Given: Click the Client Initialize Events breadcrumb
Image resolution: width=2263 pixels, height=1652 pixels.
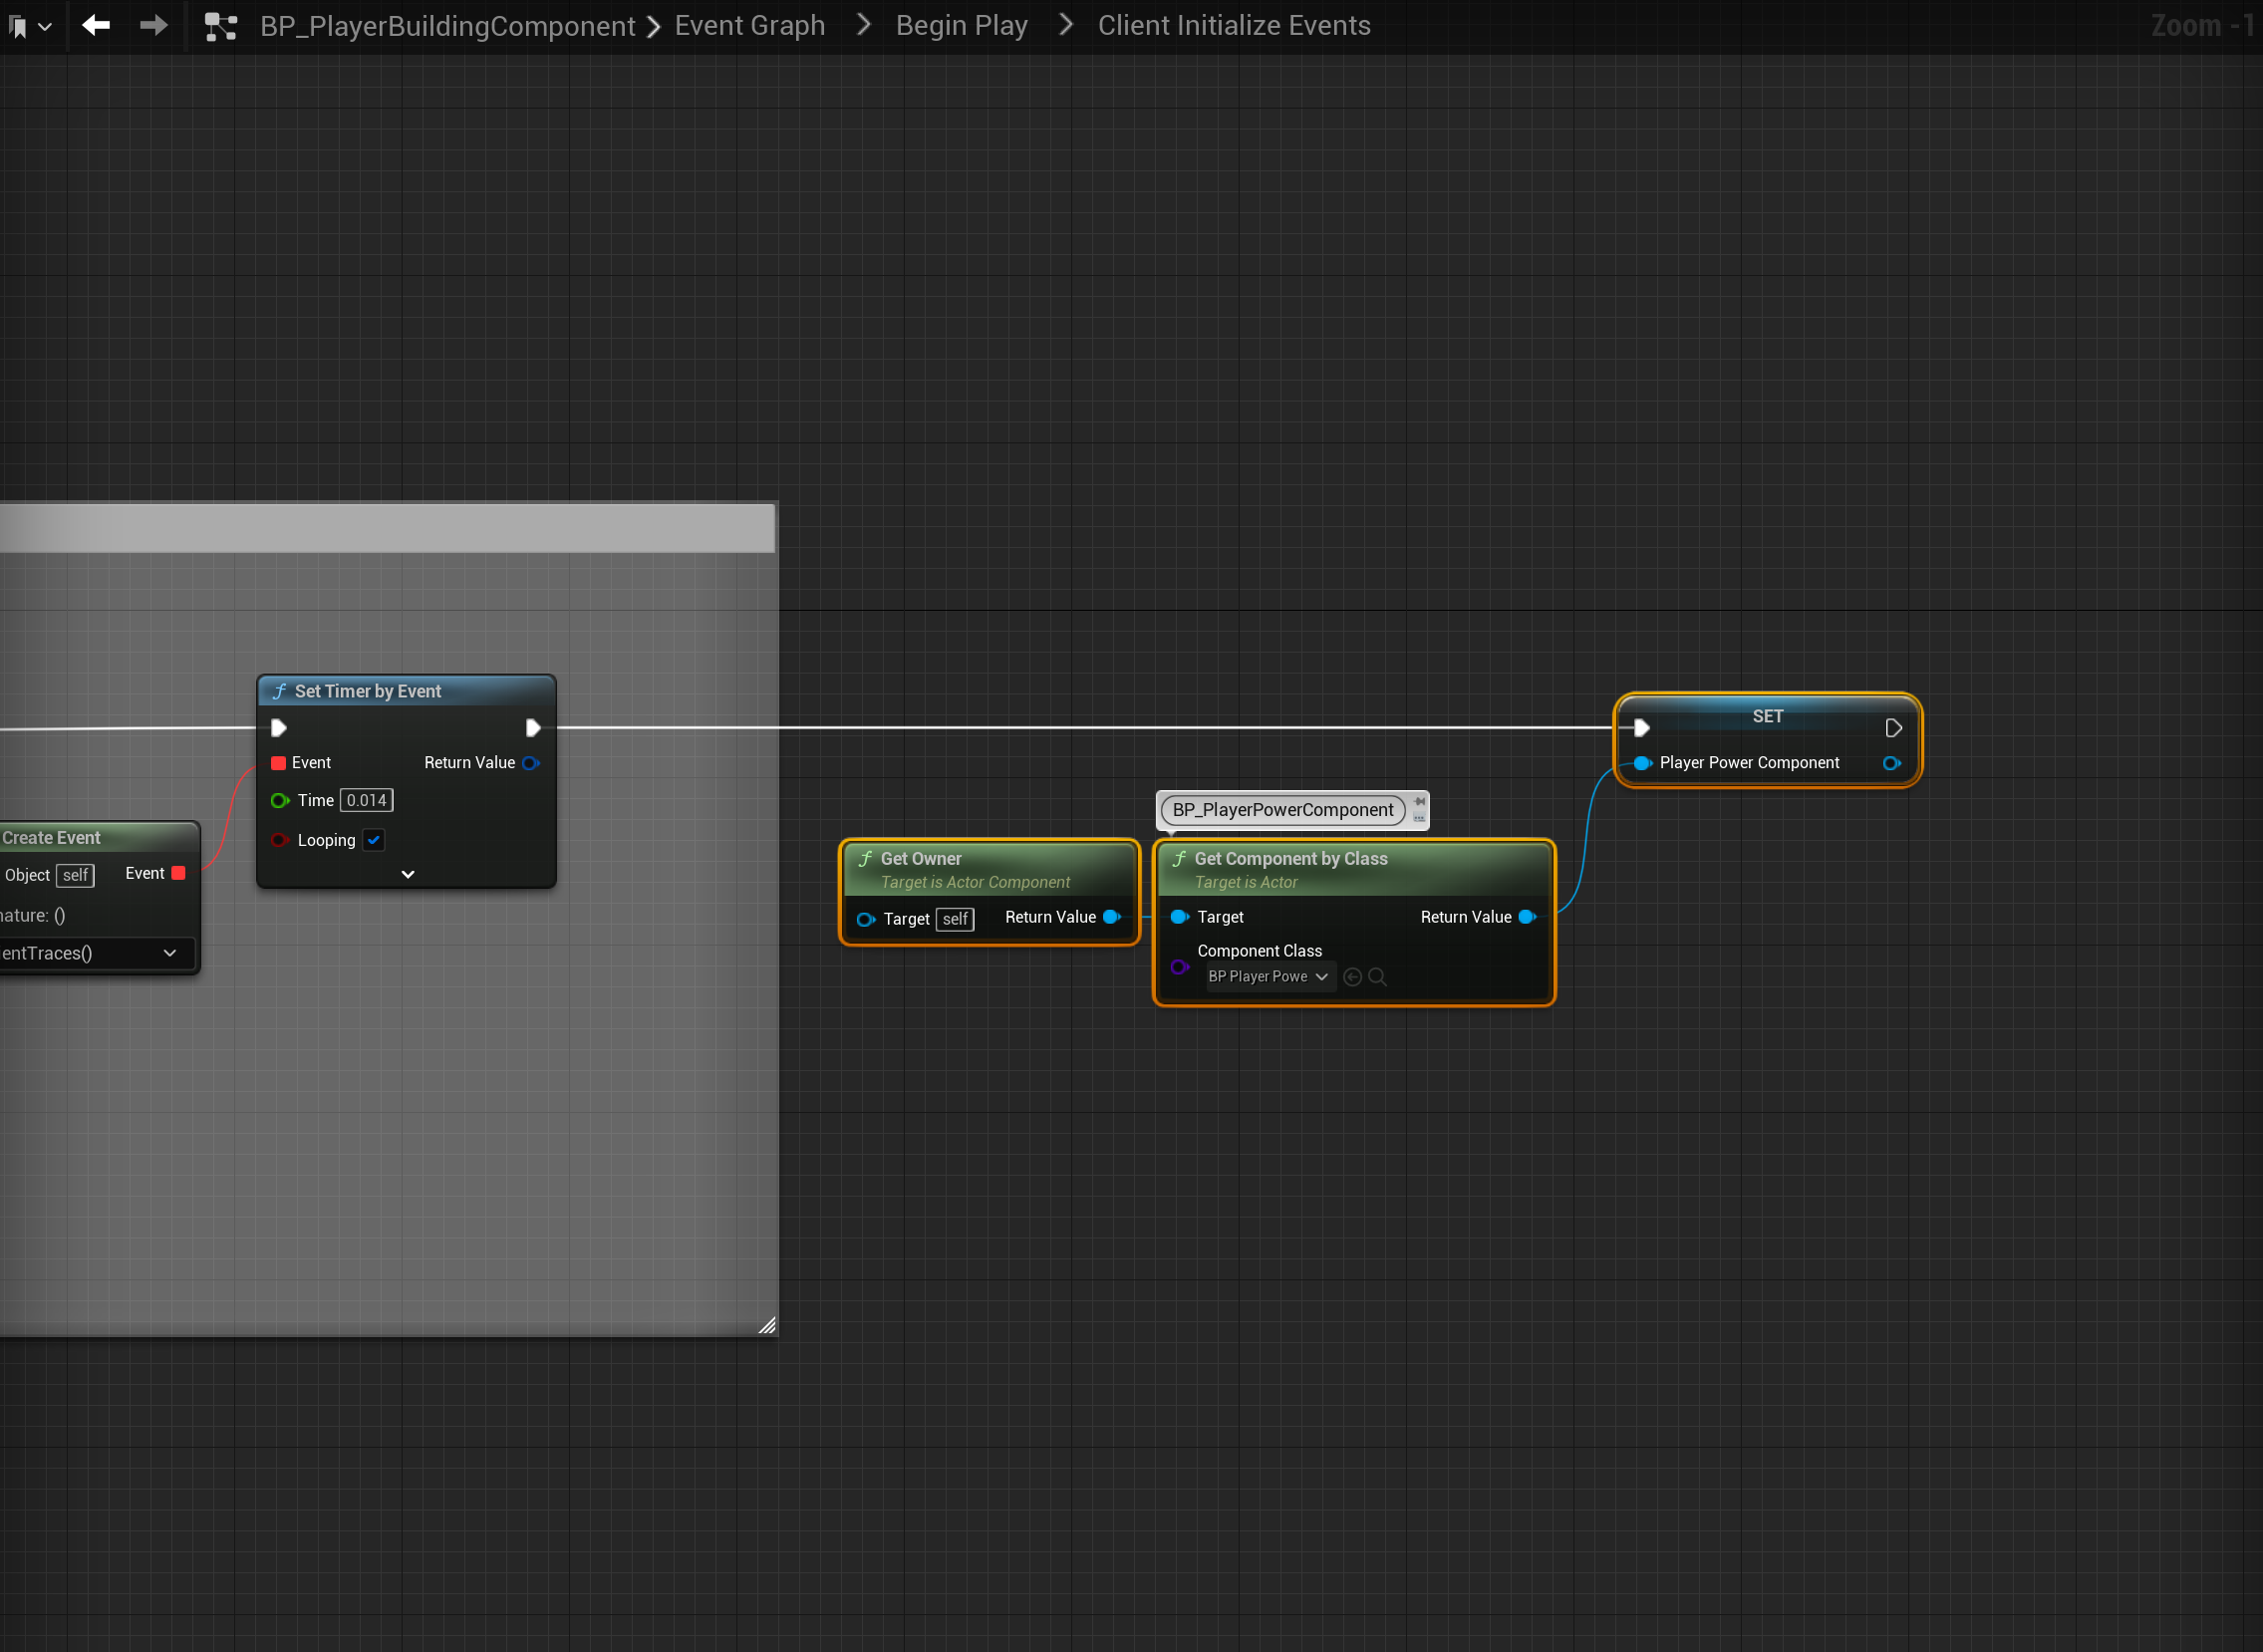Looking at the screenshot, I should [x=1233, y=25].
